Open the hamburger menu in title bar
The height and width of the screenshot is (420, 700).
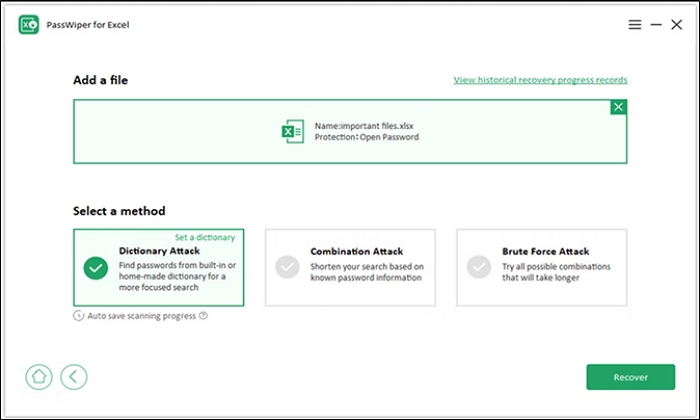click(x=634, y=24)
